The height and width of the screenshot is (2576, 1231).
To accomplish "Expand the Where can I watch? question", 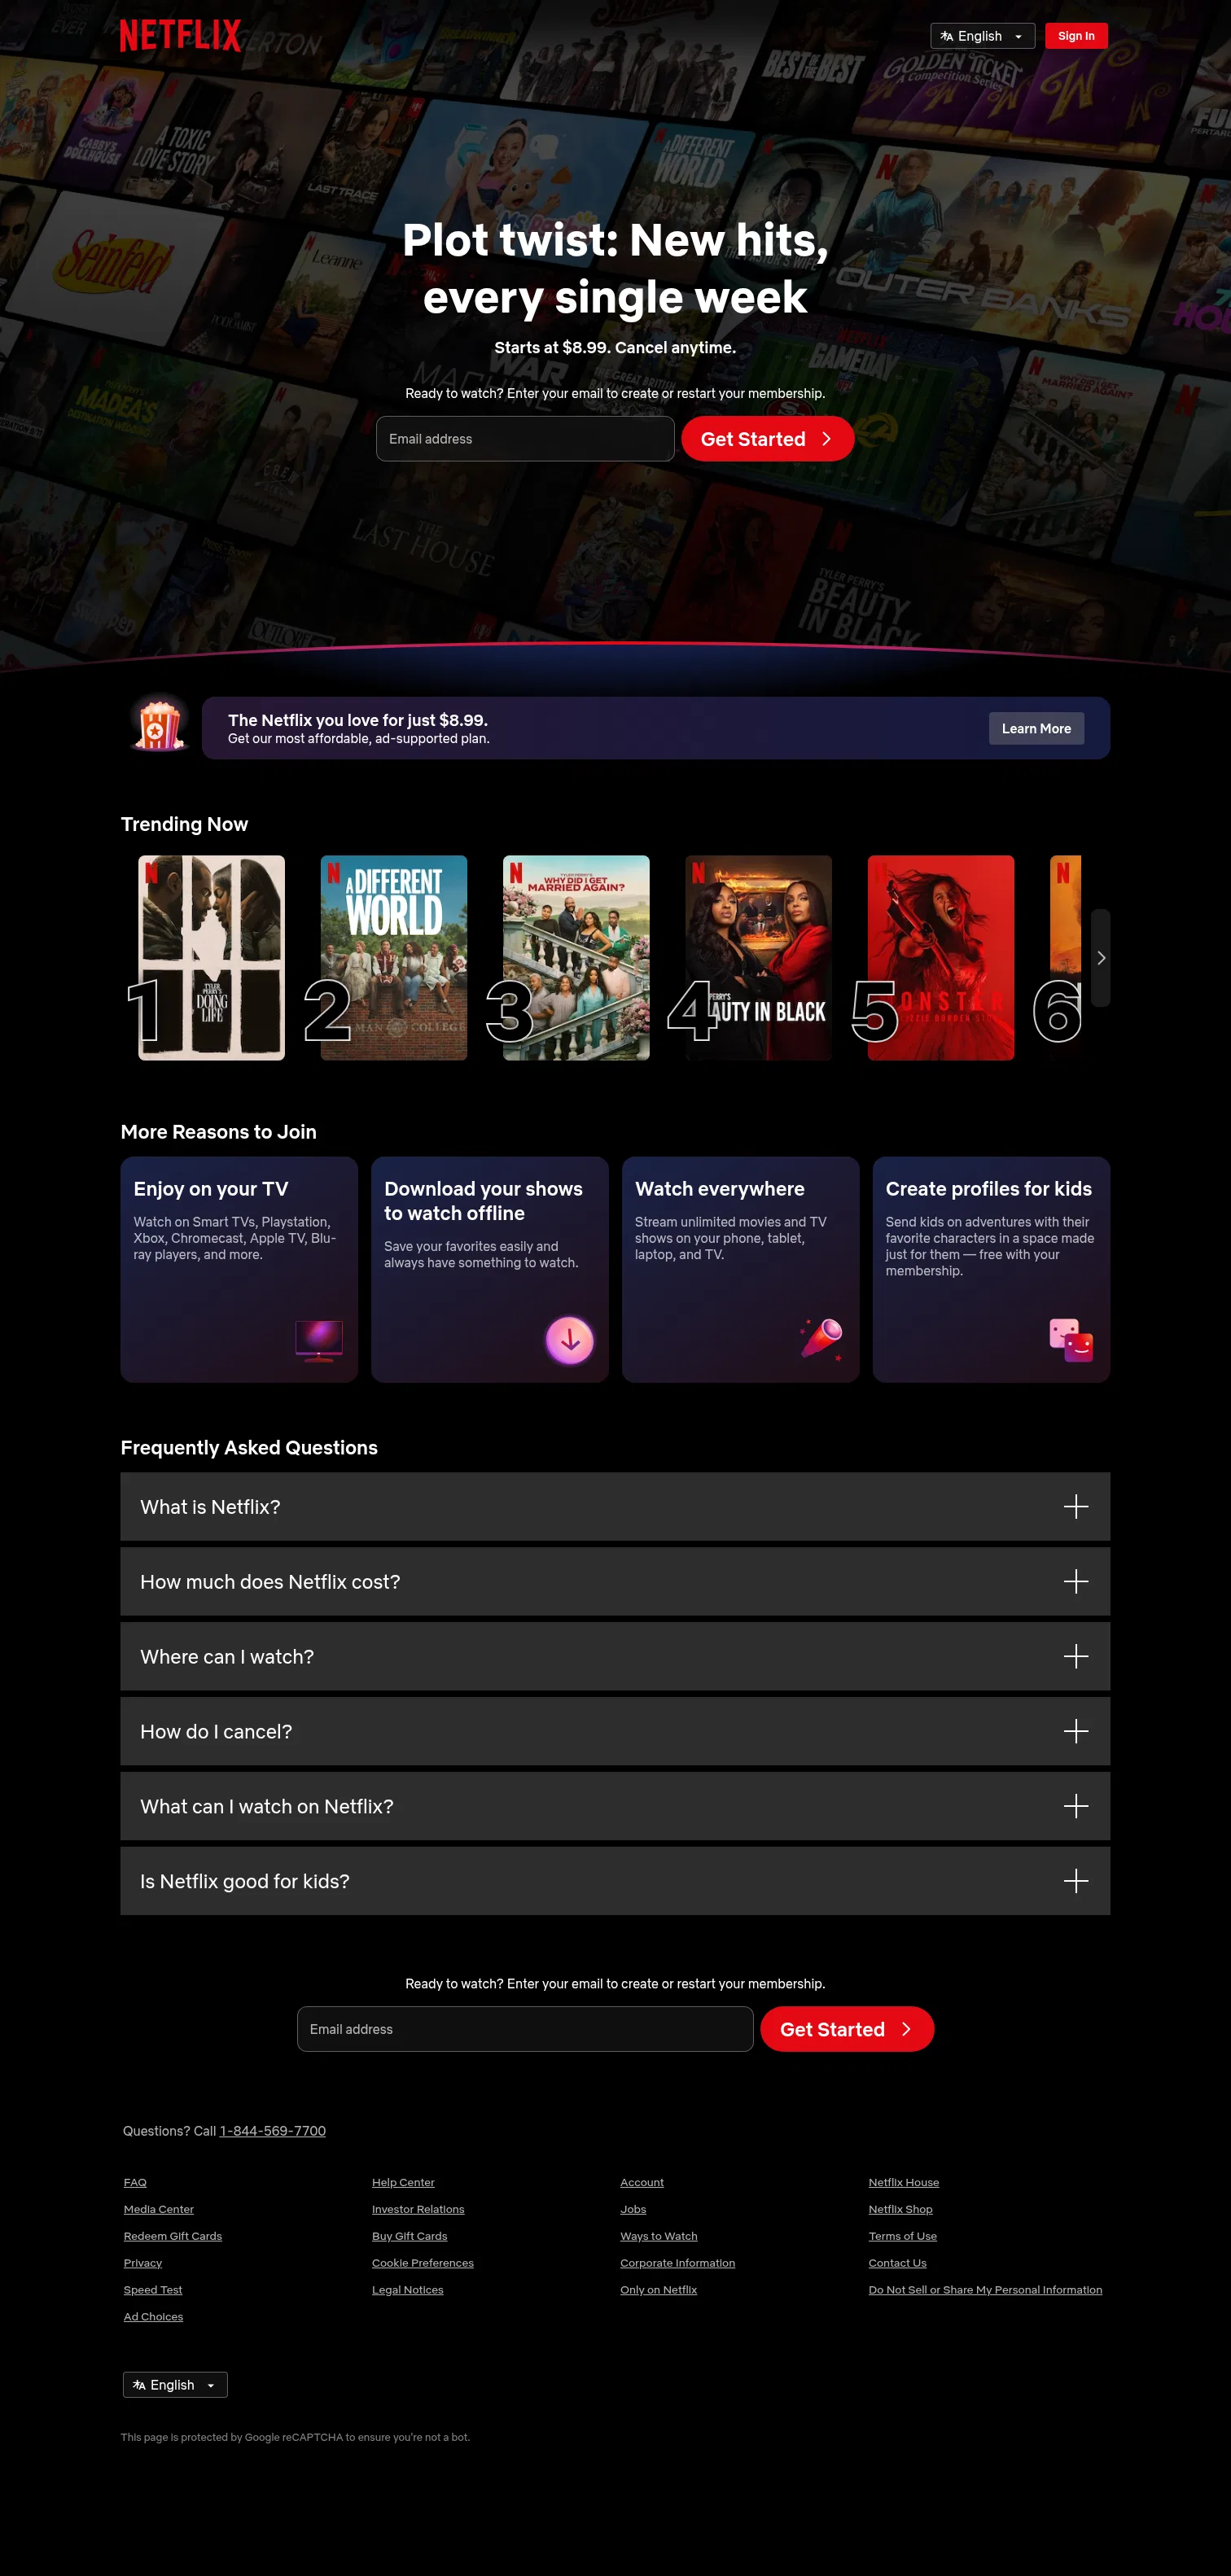I will coord(615,1656).
